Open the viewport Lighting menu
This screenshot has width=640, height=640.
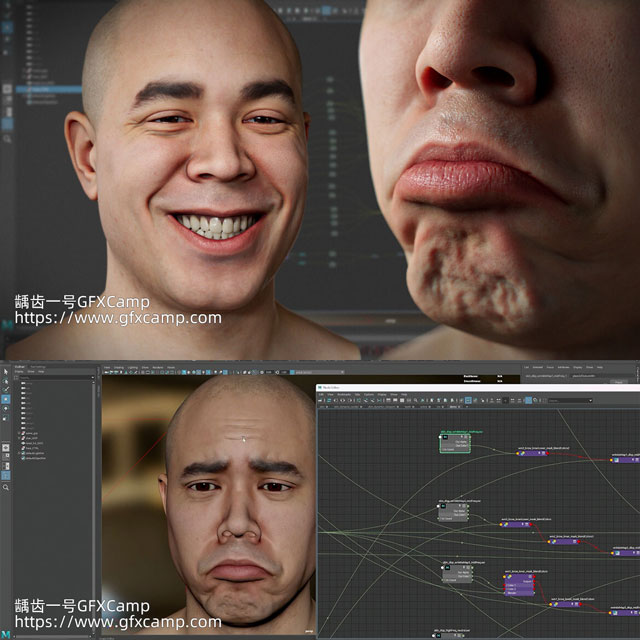(133, 367)
